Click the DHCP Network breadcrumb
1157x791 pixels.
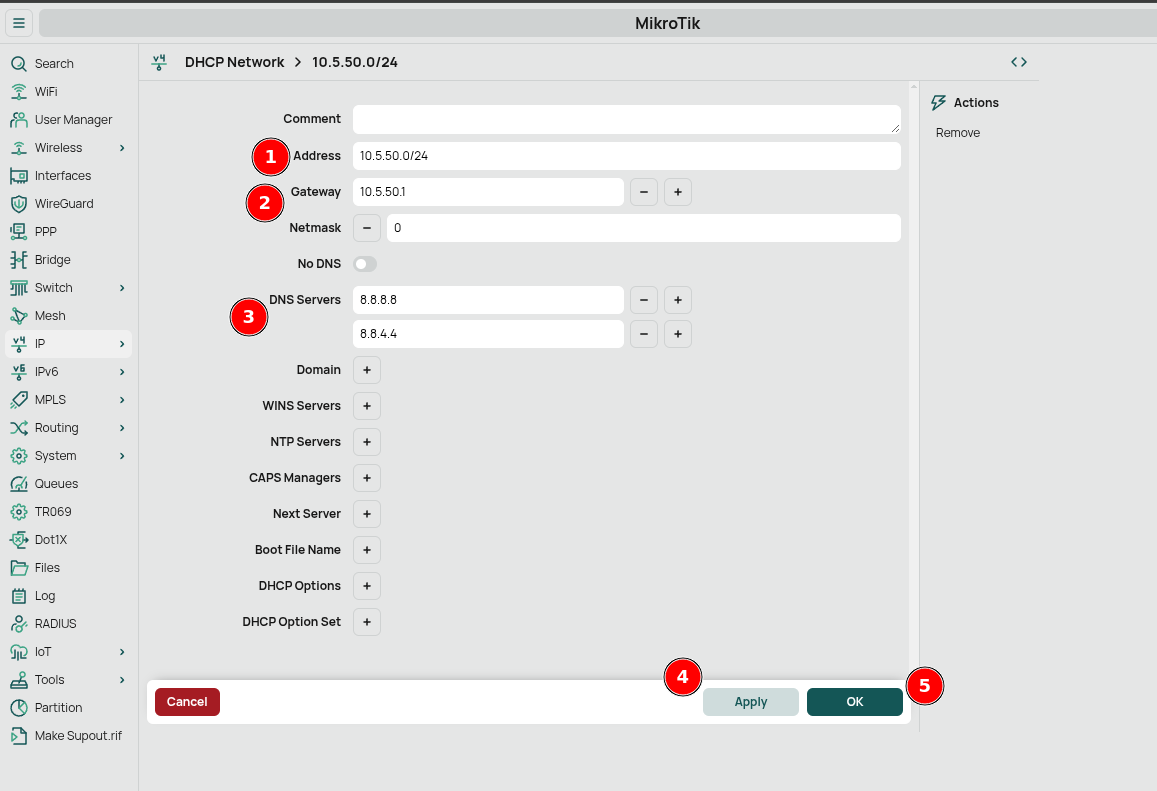[x=233, y=61]
